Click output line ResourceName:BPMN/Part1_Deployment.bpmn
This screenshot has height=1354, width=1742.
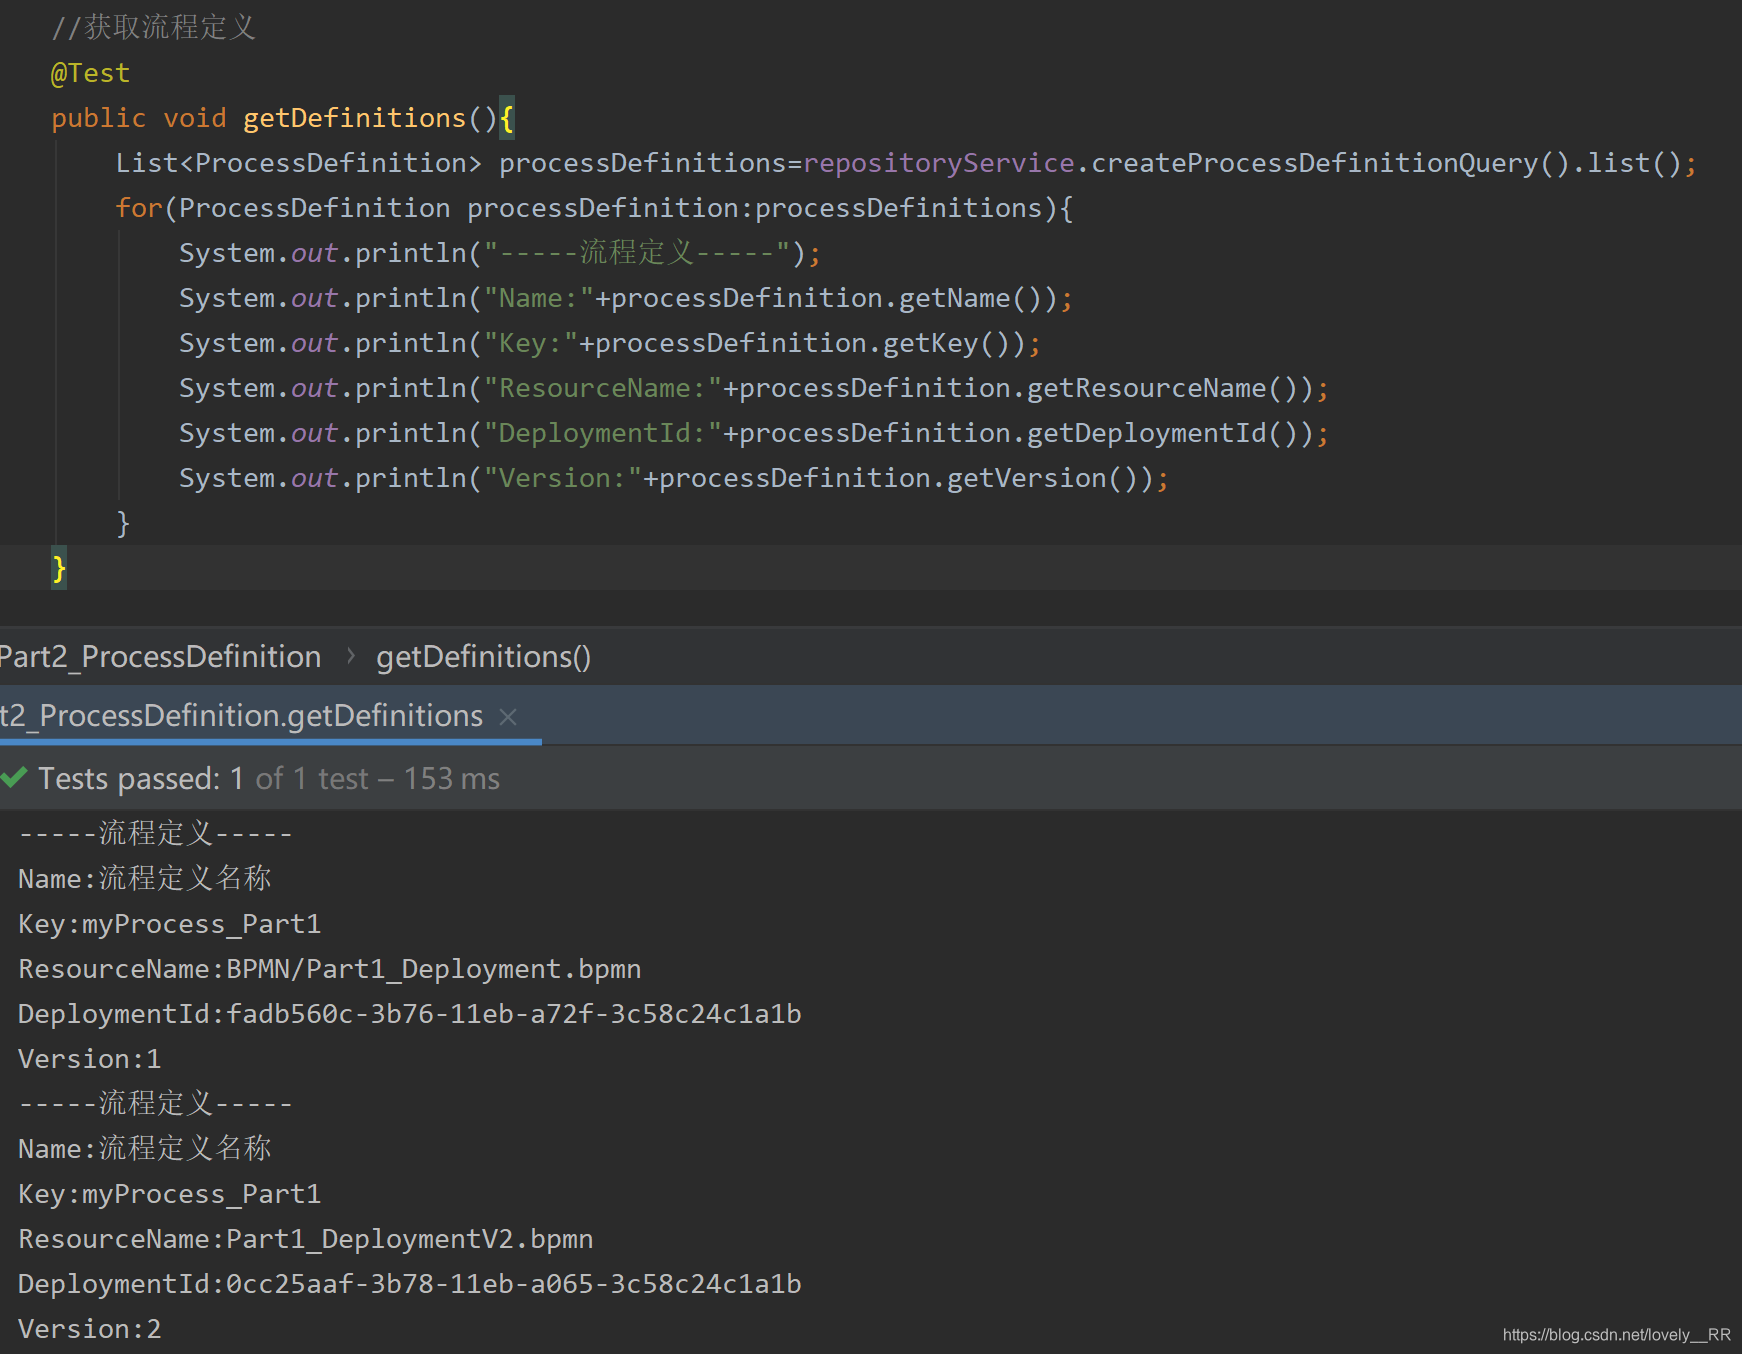click(x=330, y=969)
